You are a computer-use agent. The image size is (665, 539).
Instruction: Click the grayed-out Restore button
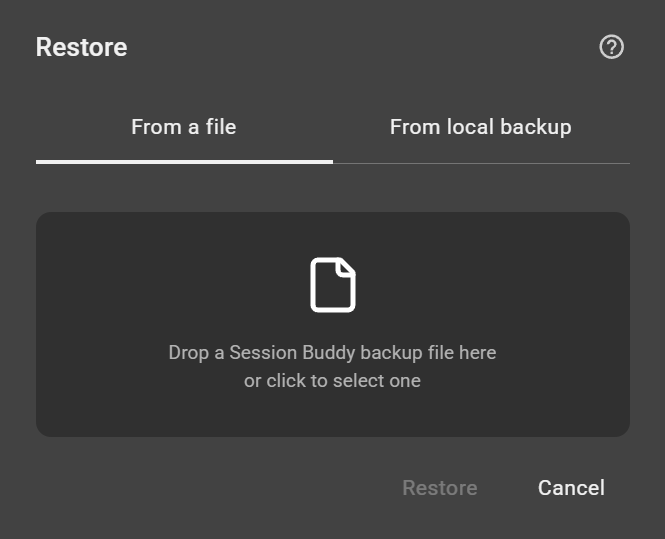click(x=440, y=488)
